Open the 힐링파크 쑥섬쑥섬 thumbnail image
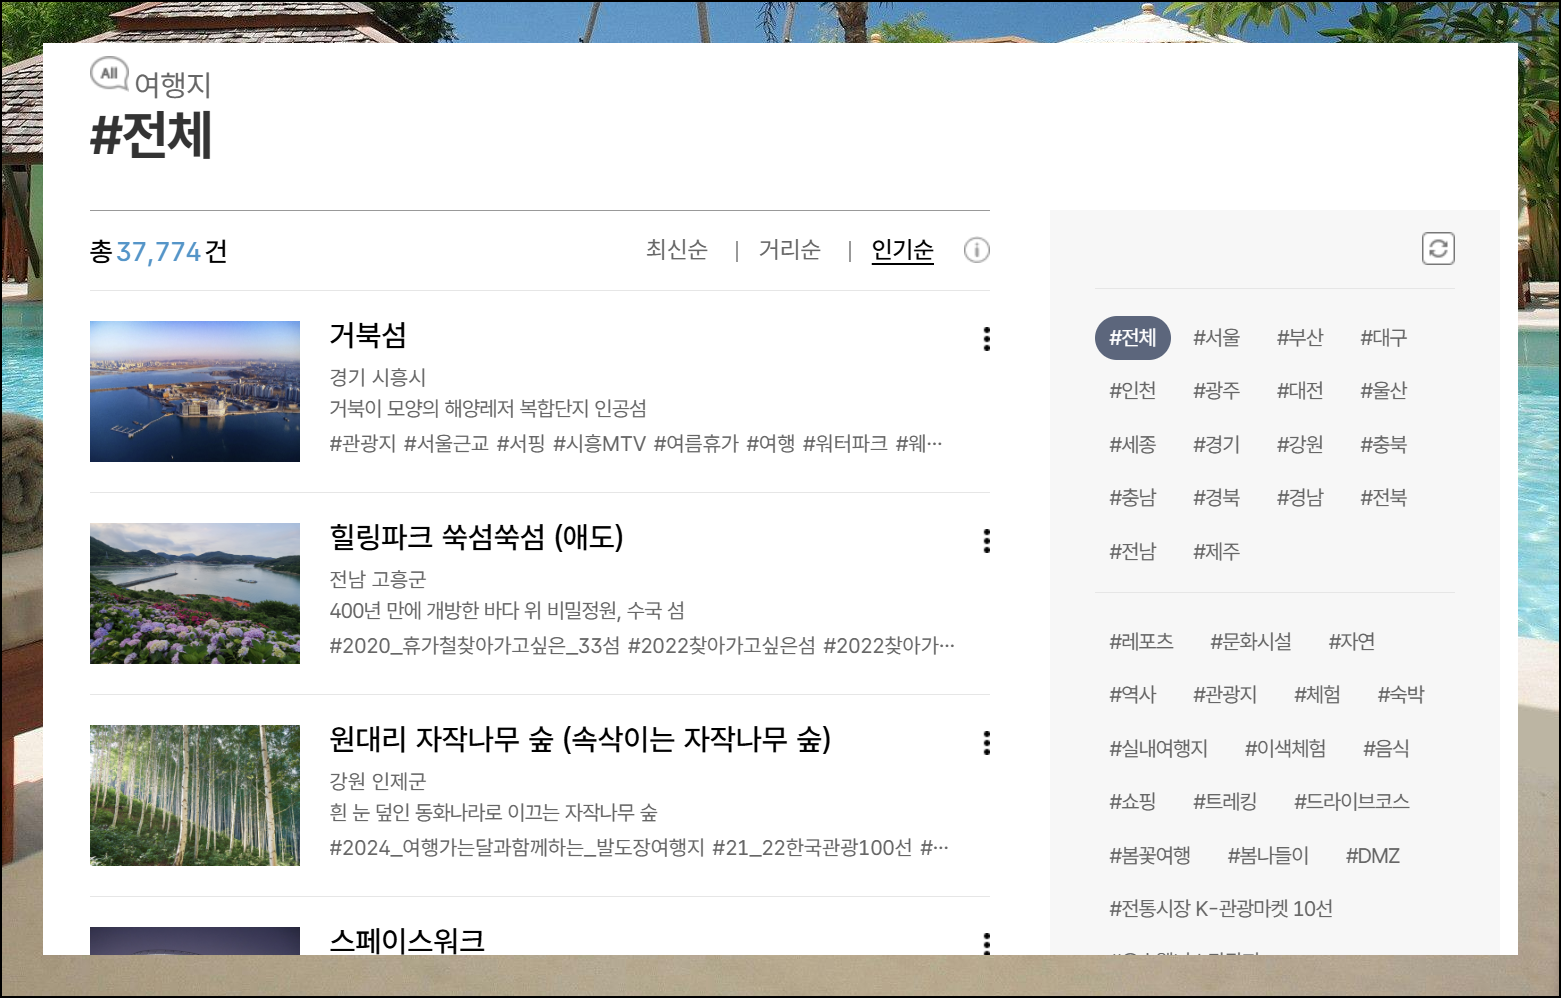1561x998 pixels. coord(195,593)
